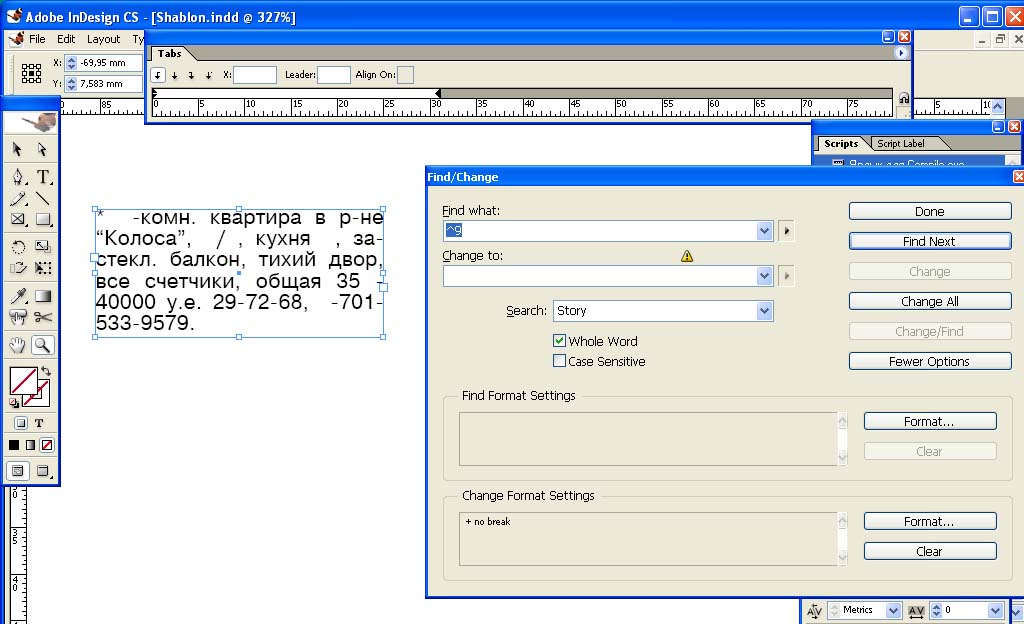Image resolution: width=1024 pixels, height=624 pixels.
Task: Toggle formatting affects container
Action: coord(21,423)
